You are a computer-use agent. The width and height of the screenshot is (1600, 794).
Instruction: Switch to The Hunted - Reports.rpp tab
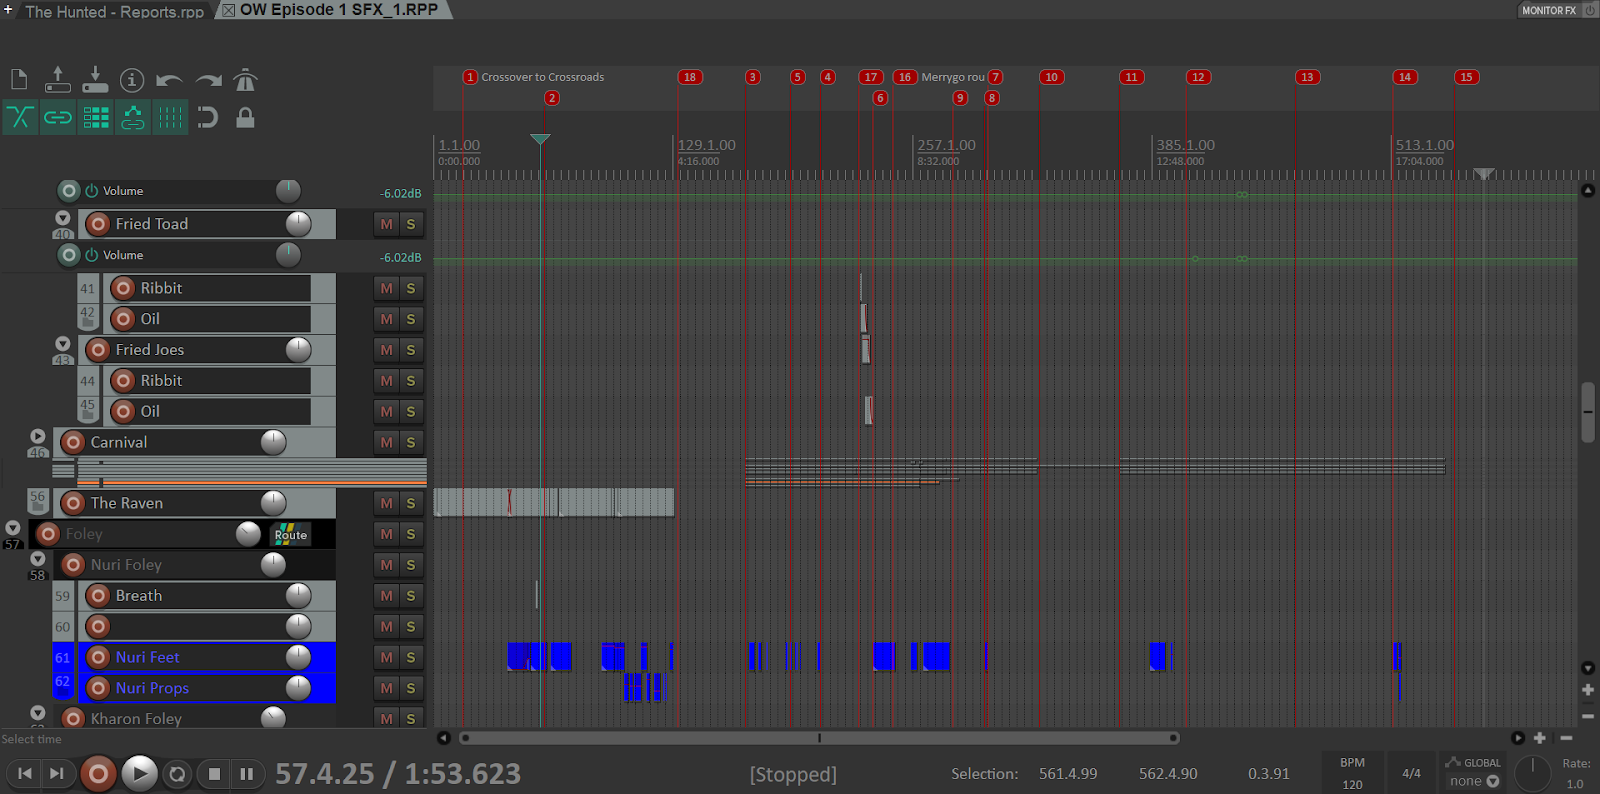tap(114, 11)
